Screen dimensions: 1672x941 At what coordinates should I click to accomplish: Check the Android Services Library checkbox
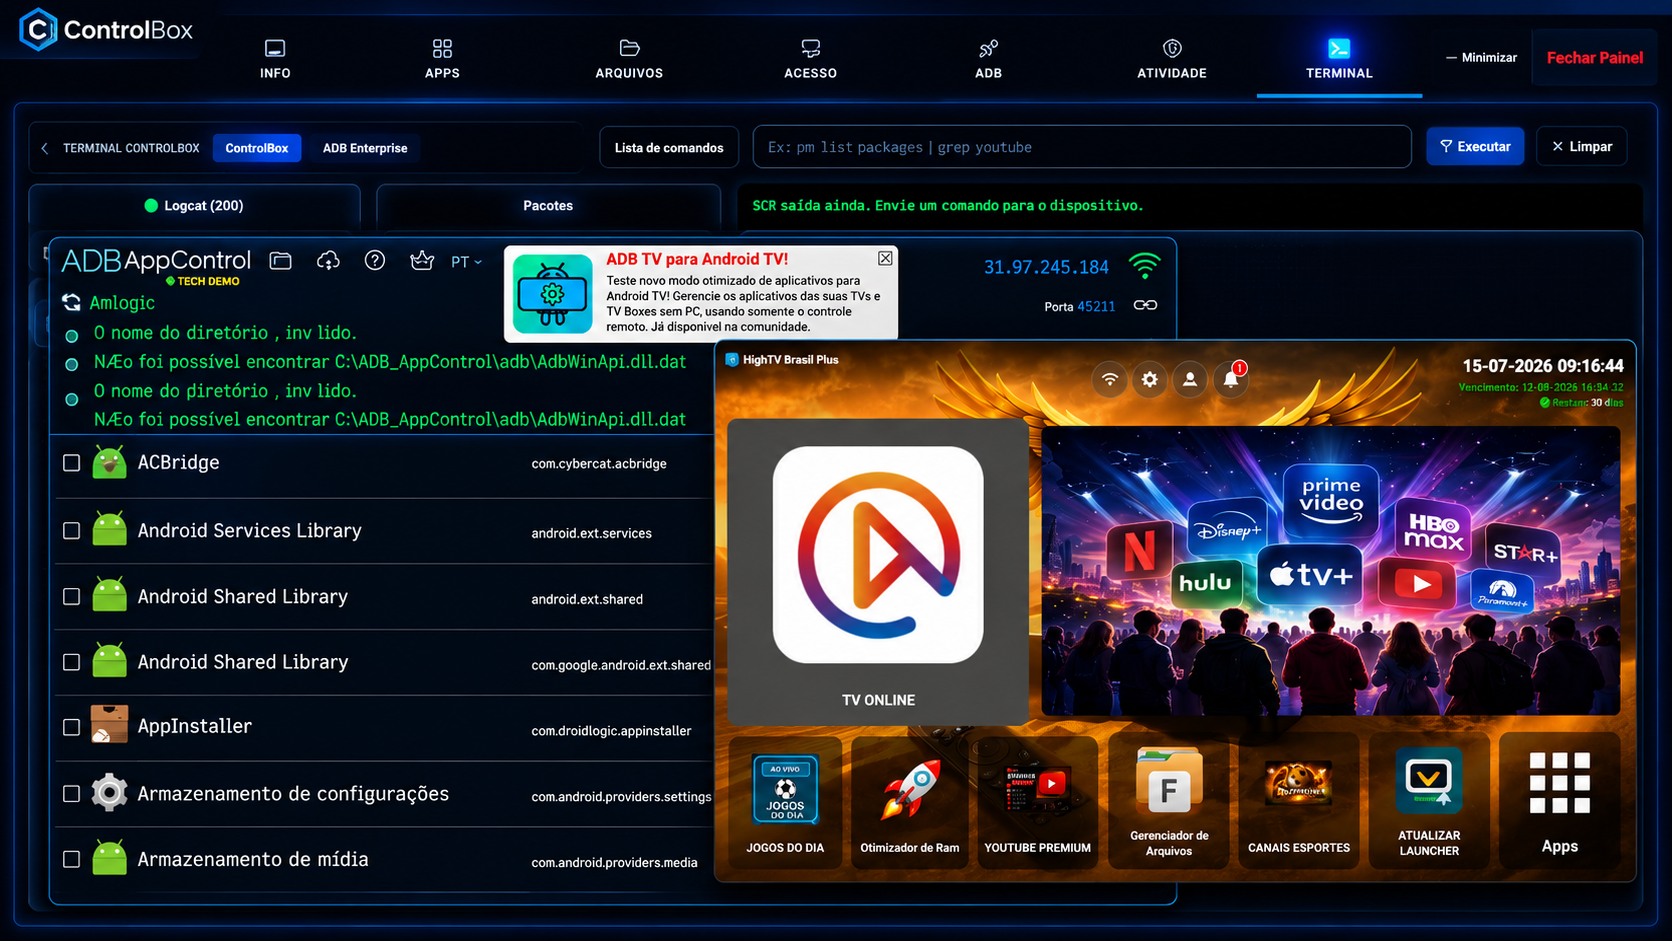point(71,531)
